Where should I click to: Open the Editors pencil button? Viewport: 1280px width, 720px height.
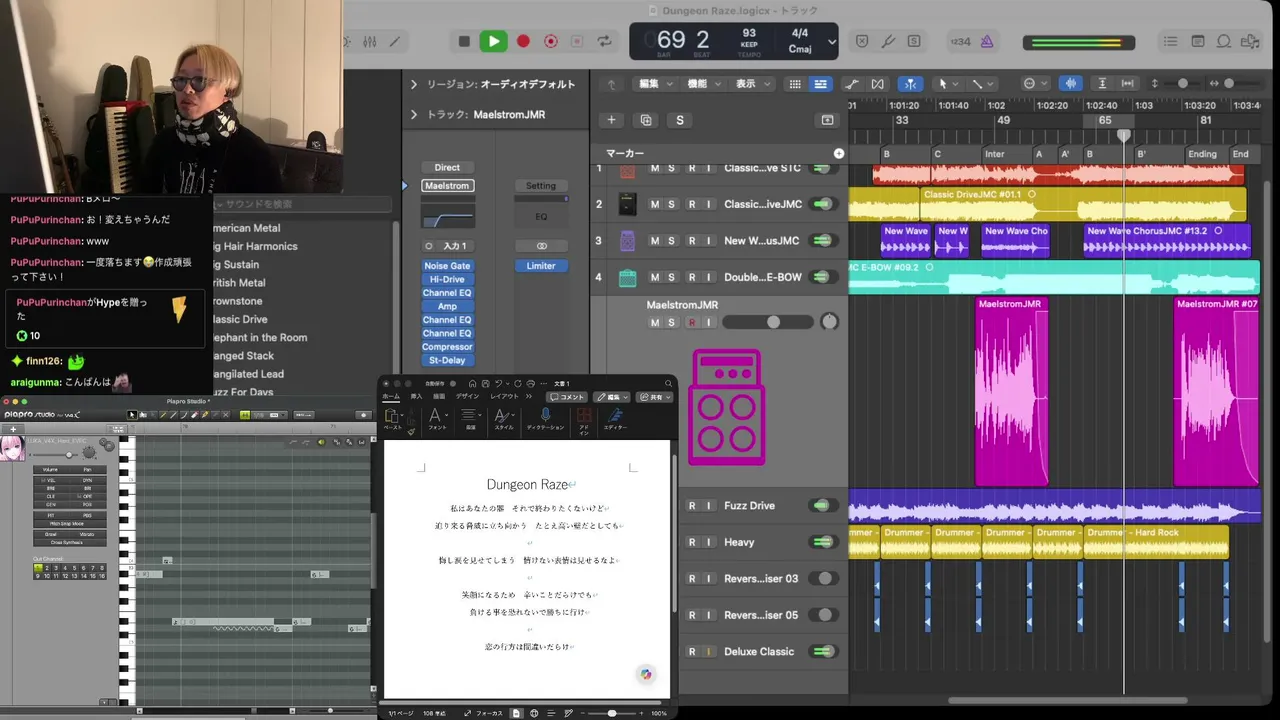click(395, 41)
